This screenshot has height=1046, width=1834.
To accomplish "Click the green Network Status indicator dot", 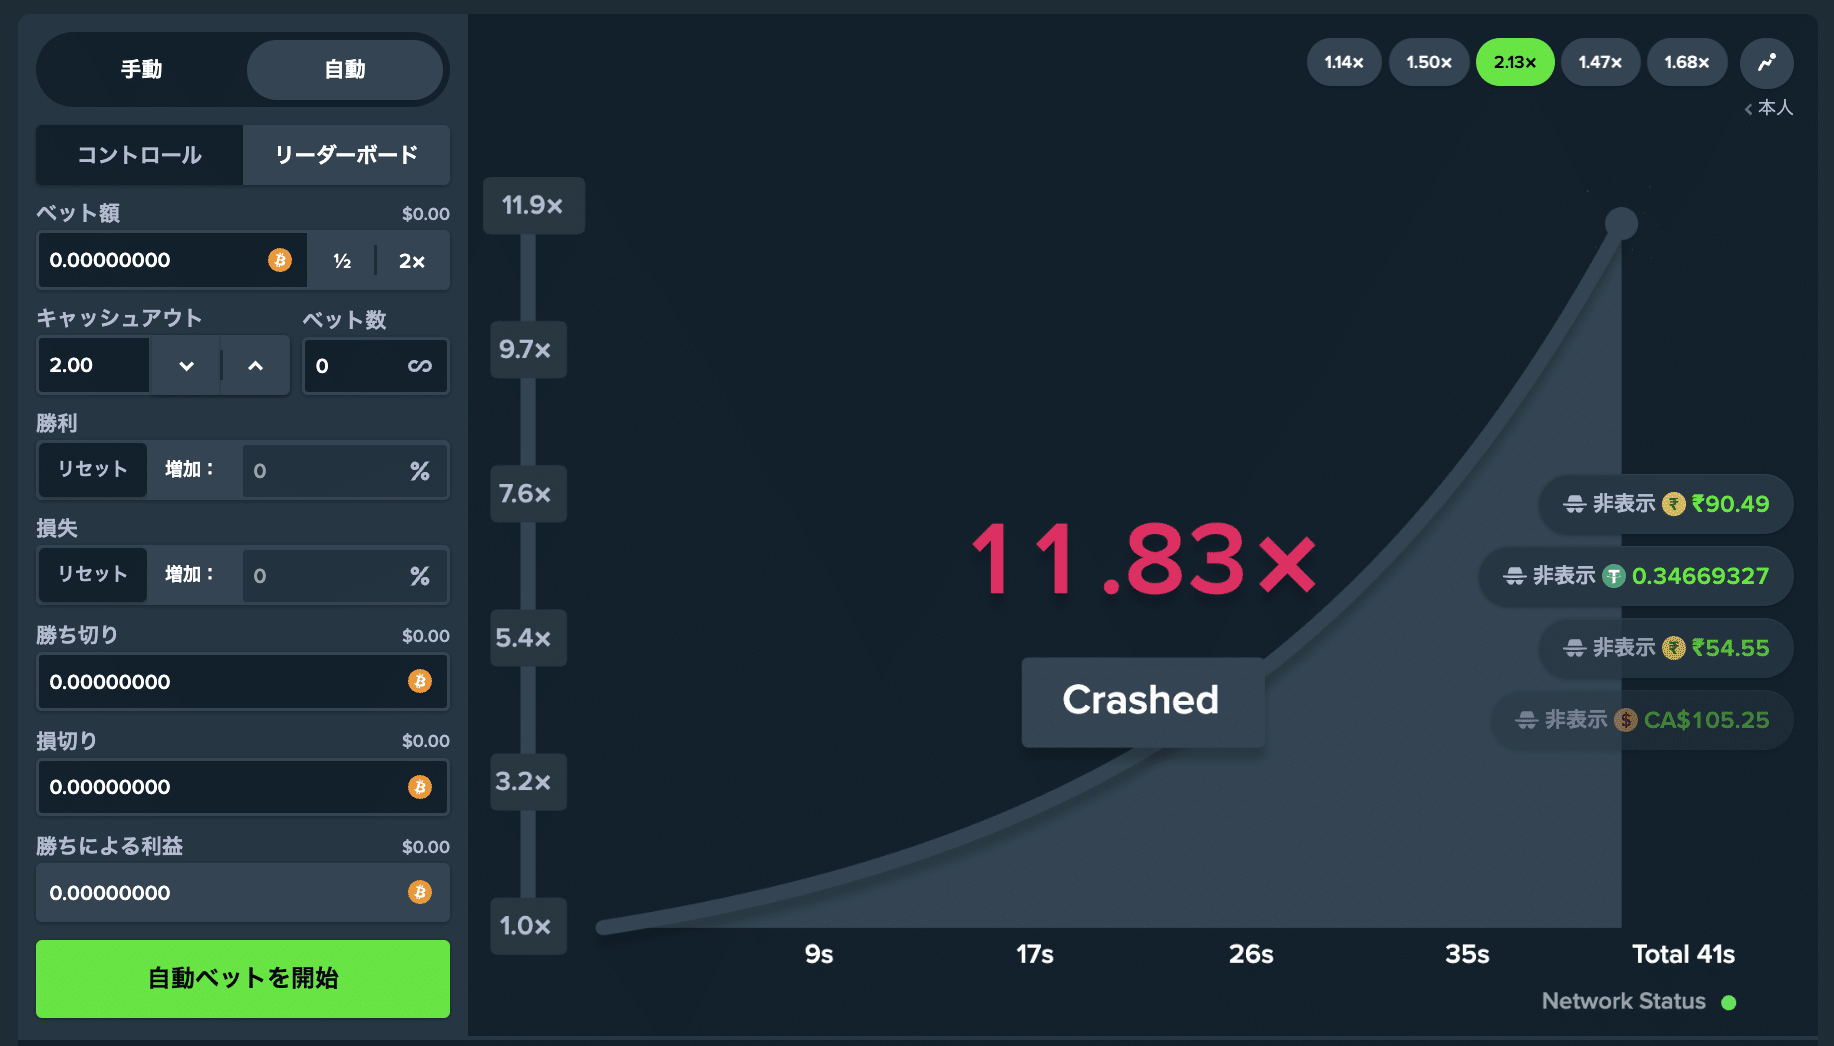I will point(1729,1002).
